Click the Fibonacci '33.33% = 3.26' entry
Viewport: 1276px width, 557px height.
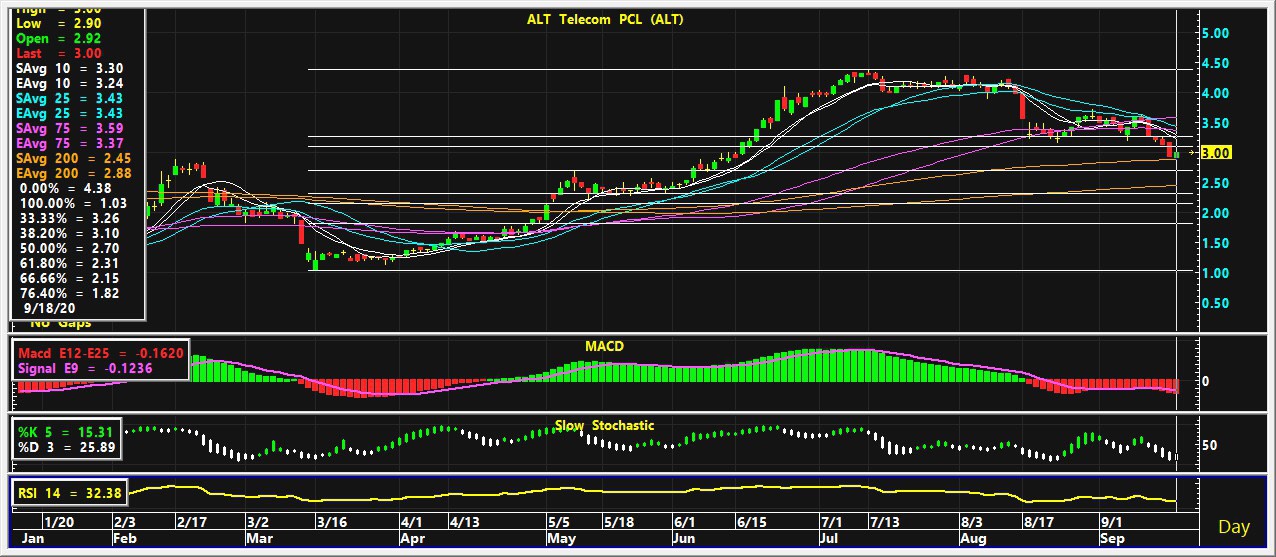coord(70,218)
